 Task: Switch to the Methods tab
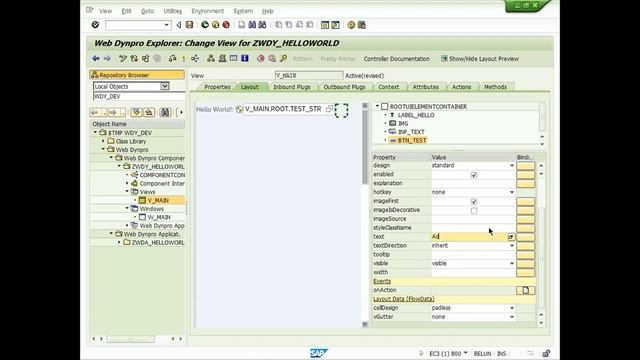point(495,87)
